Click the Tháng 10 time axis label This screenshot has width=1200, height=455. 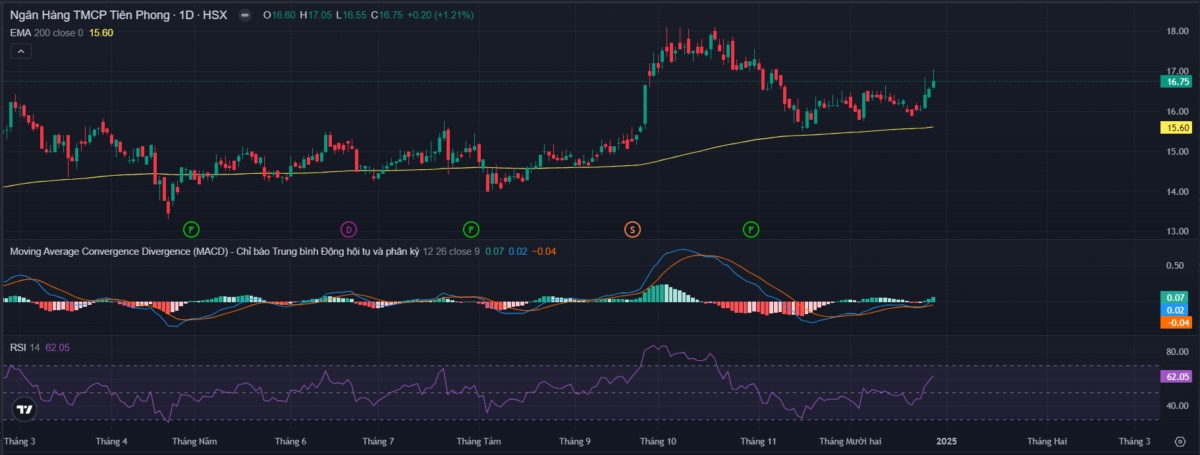click(x=658, y=441)
